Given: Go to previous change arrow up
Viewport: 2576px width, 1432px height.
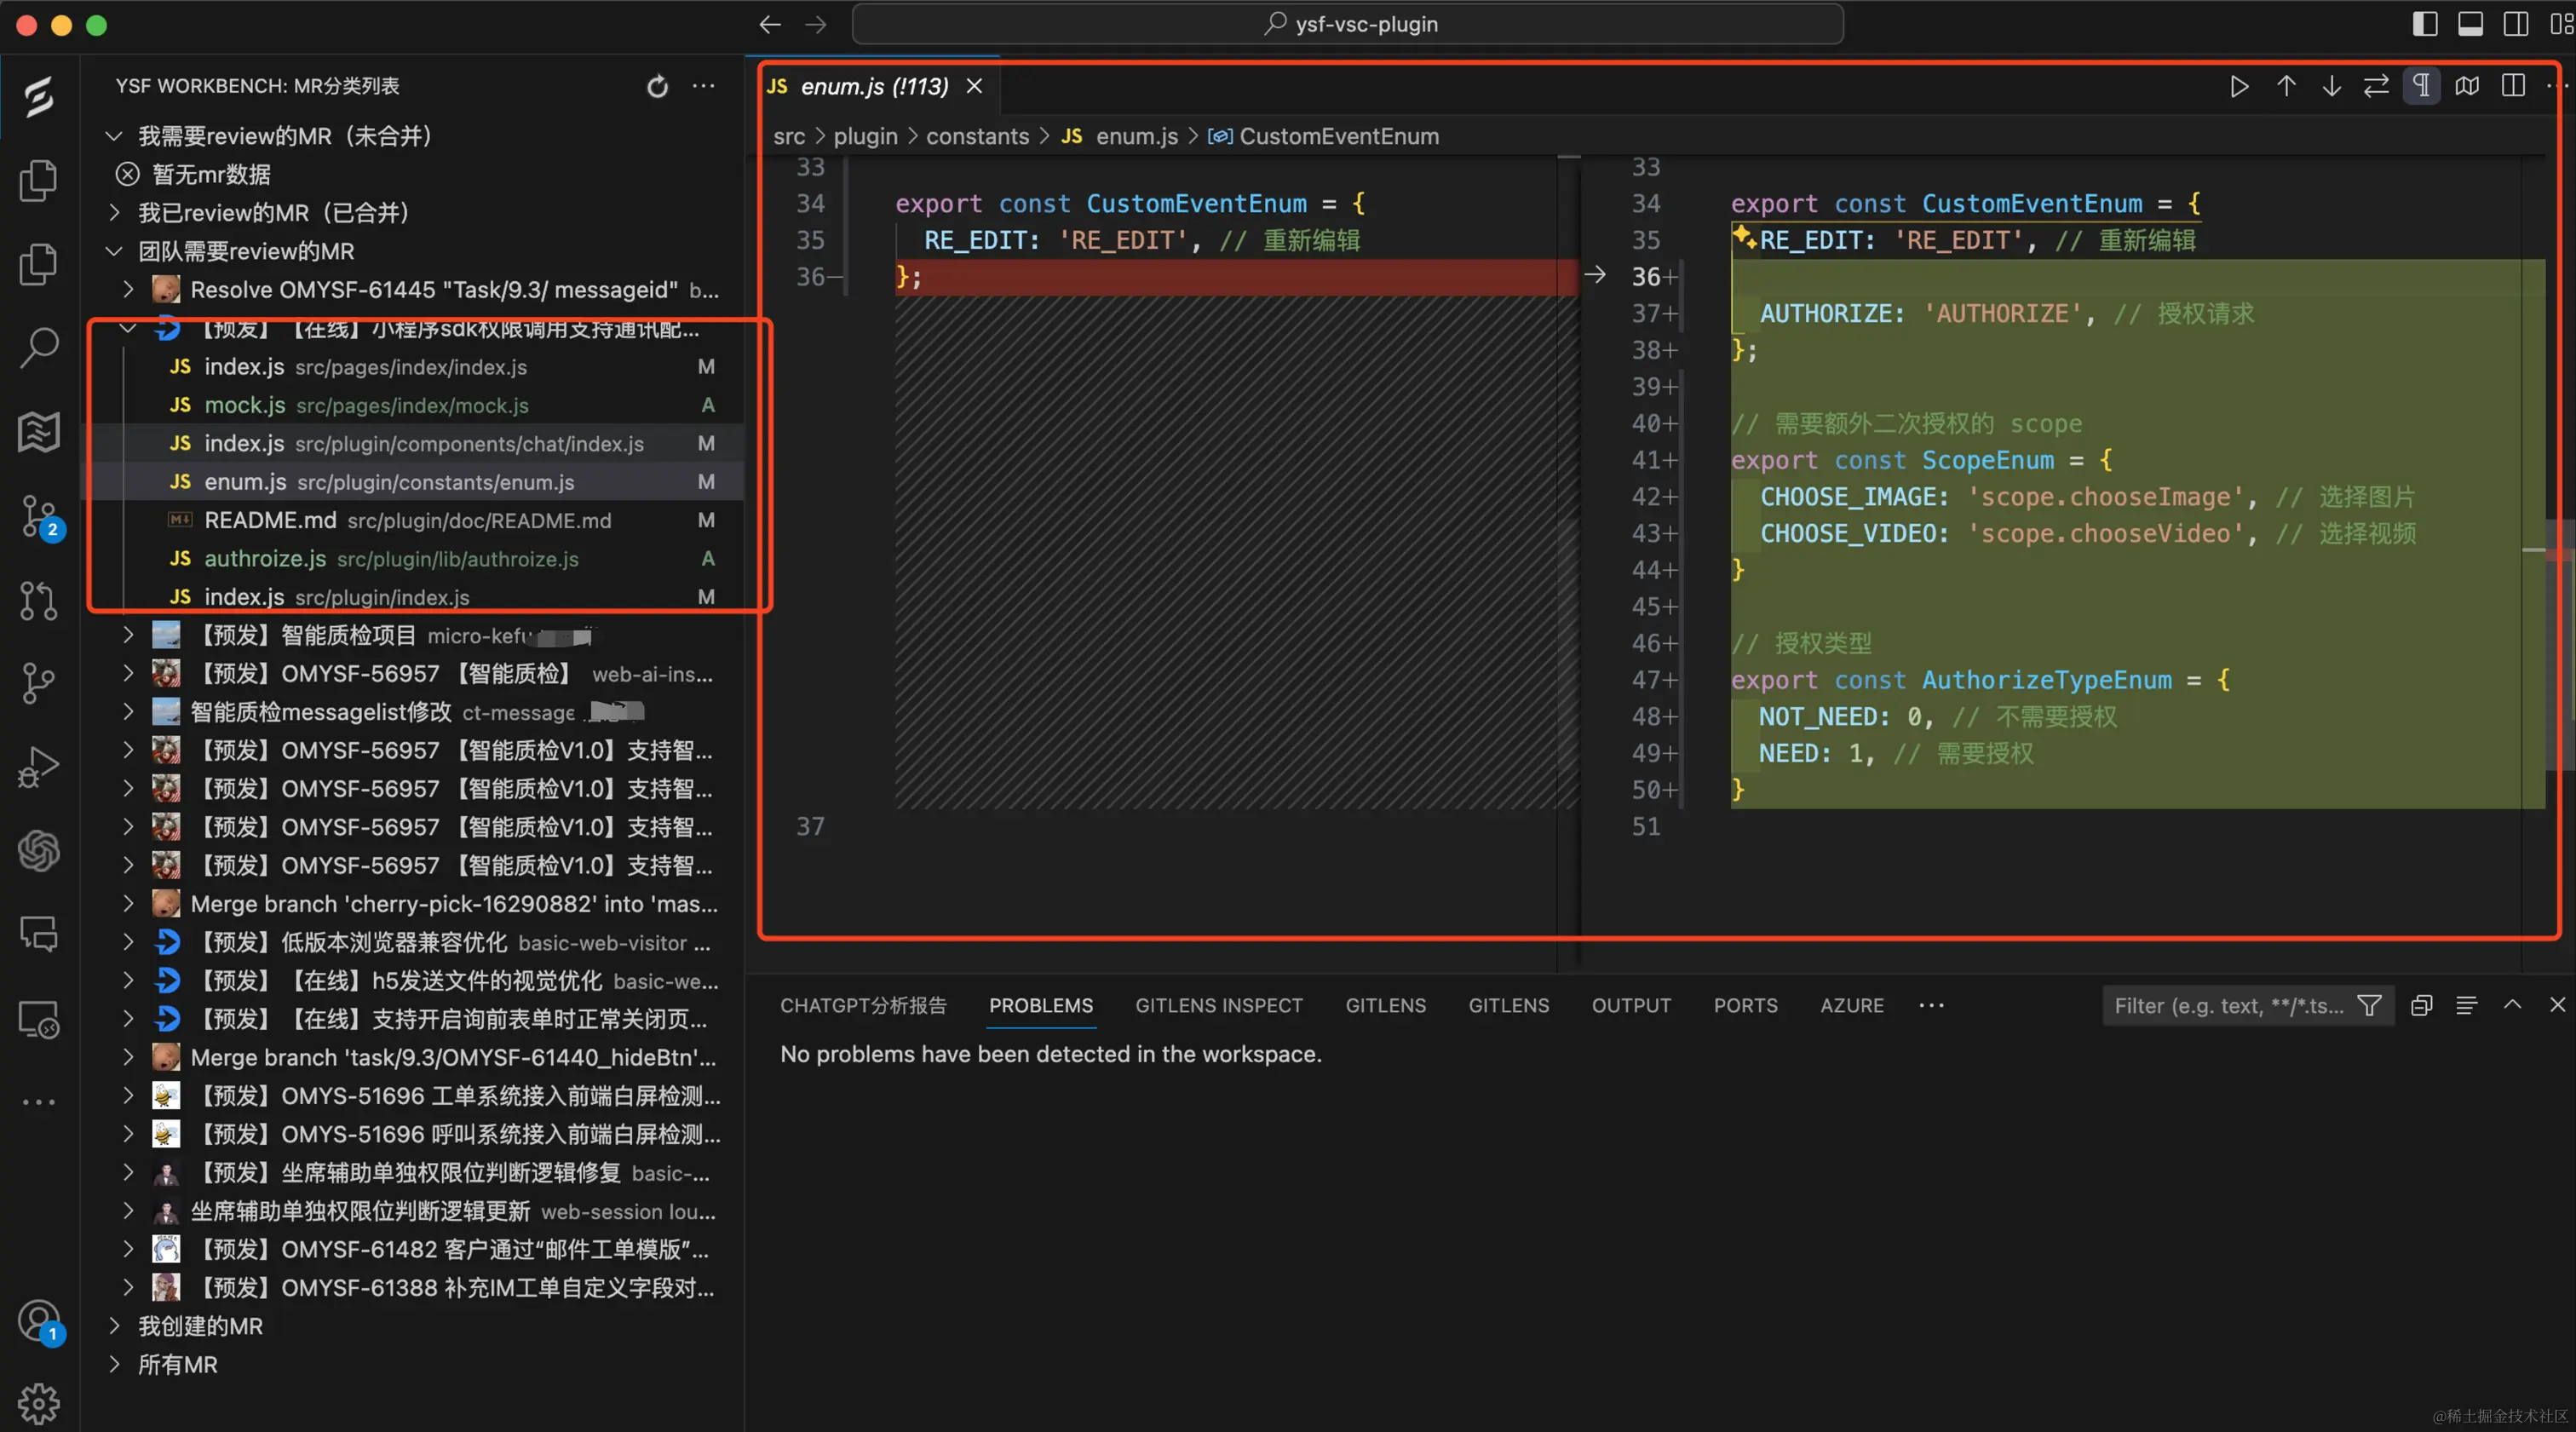Looking at the screenshot, I should tap(2286, 86).
